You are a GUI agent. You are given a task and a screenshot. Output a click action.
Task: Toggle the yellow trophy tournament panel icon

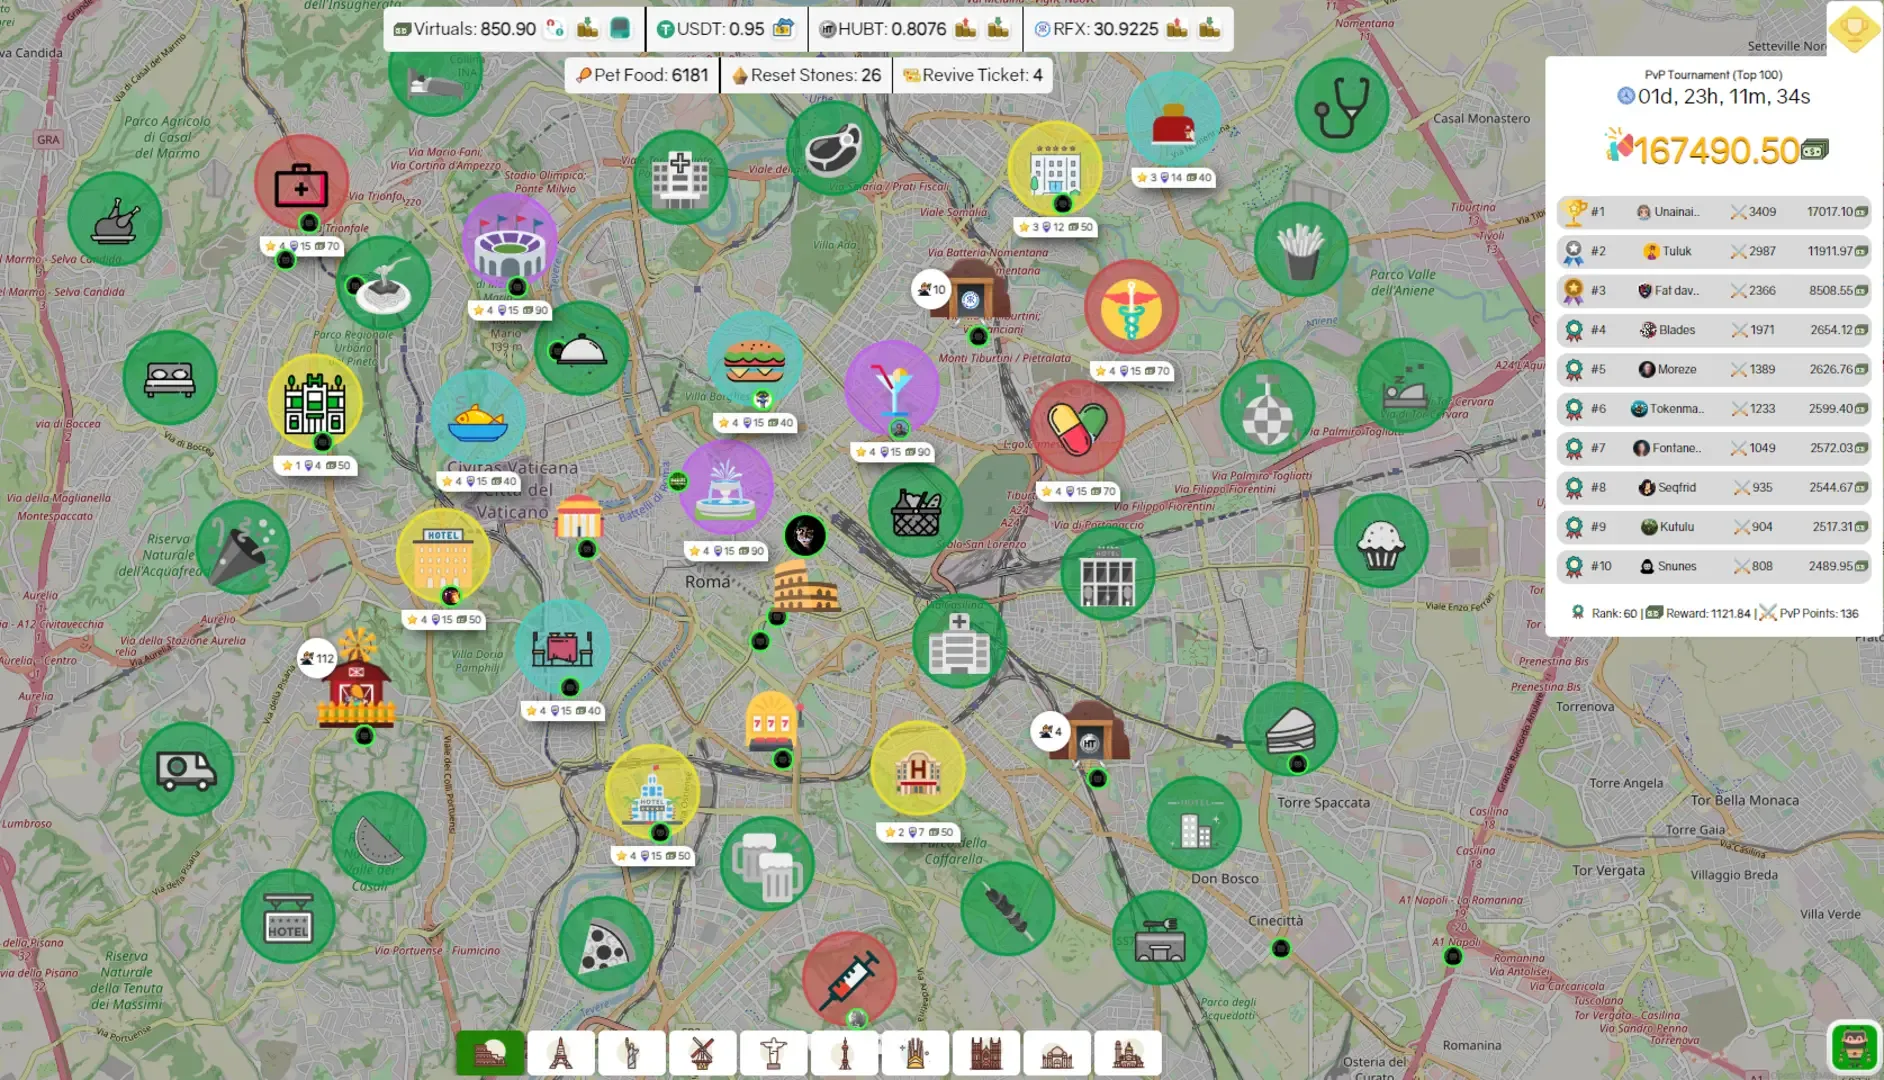tap(1853, 26)
